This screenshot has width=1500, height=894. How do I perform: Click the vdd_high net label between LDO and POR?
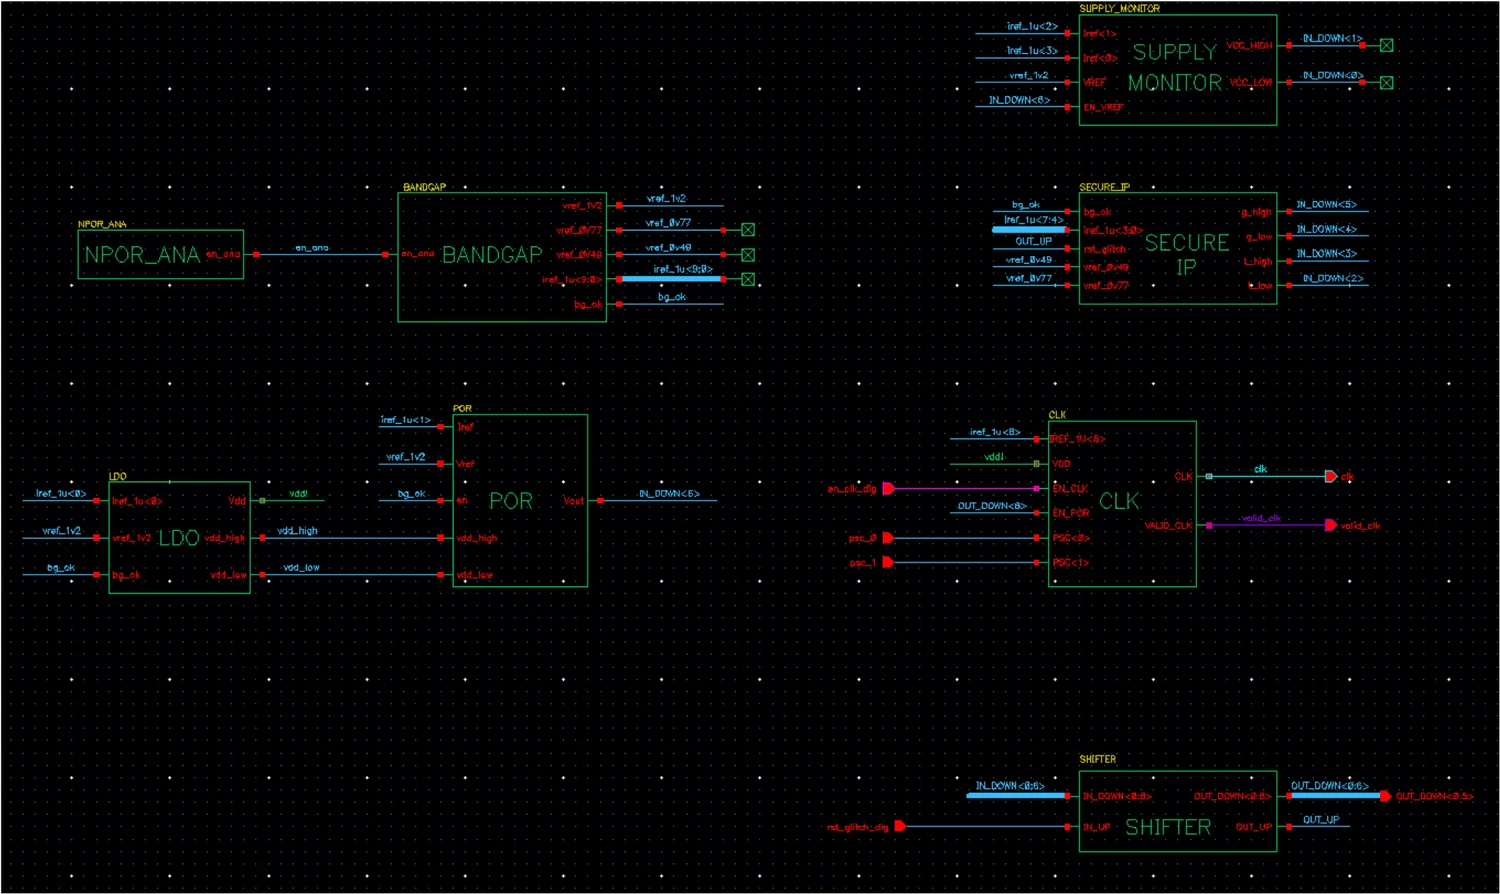(x=297, y=530)
